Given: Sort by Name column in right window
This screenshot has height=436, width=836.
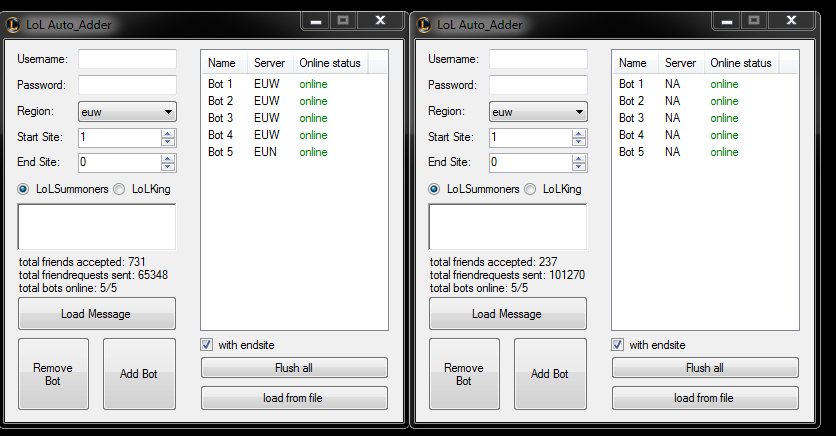Looking at the screenshot, I should [636, 63].
